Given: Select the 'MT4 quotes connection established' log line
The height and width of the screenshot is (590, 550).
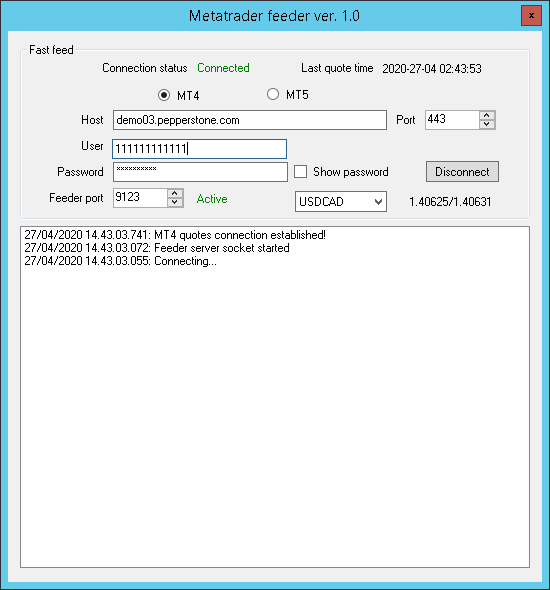Looking at the screenshot, I should coord(175,235).
